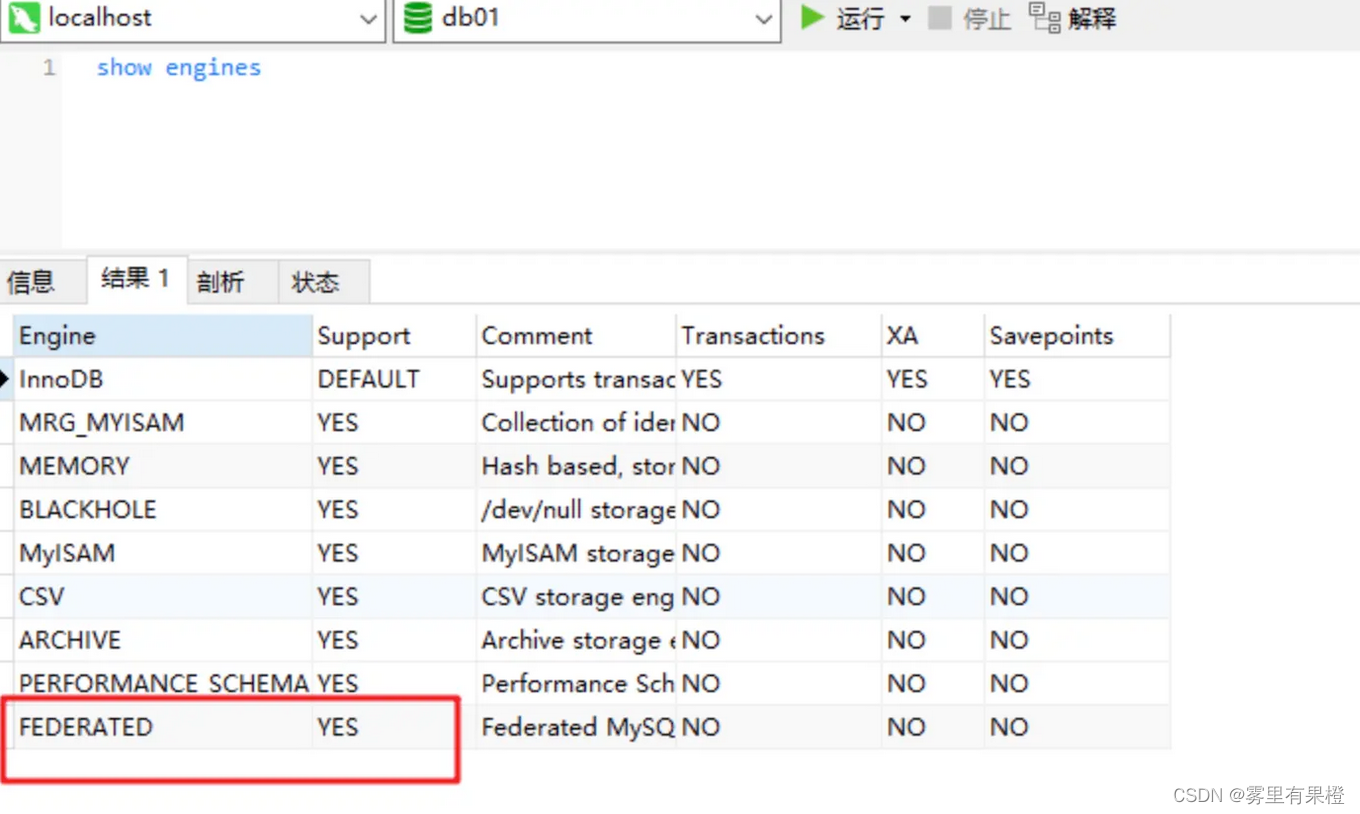
Task: Click the 'MyISAM storage' comment cell
Action: pyautogui.click(x=577, y=553)
